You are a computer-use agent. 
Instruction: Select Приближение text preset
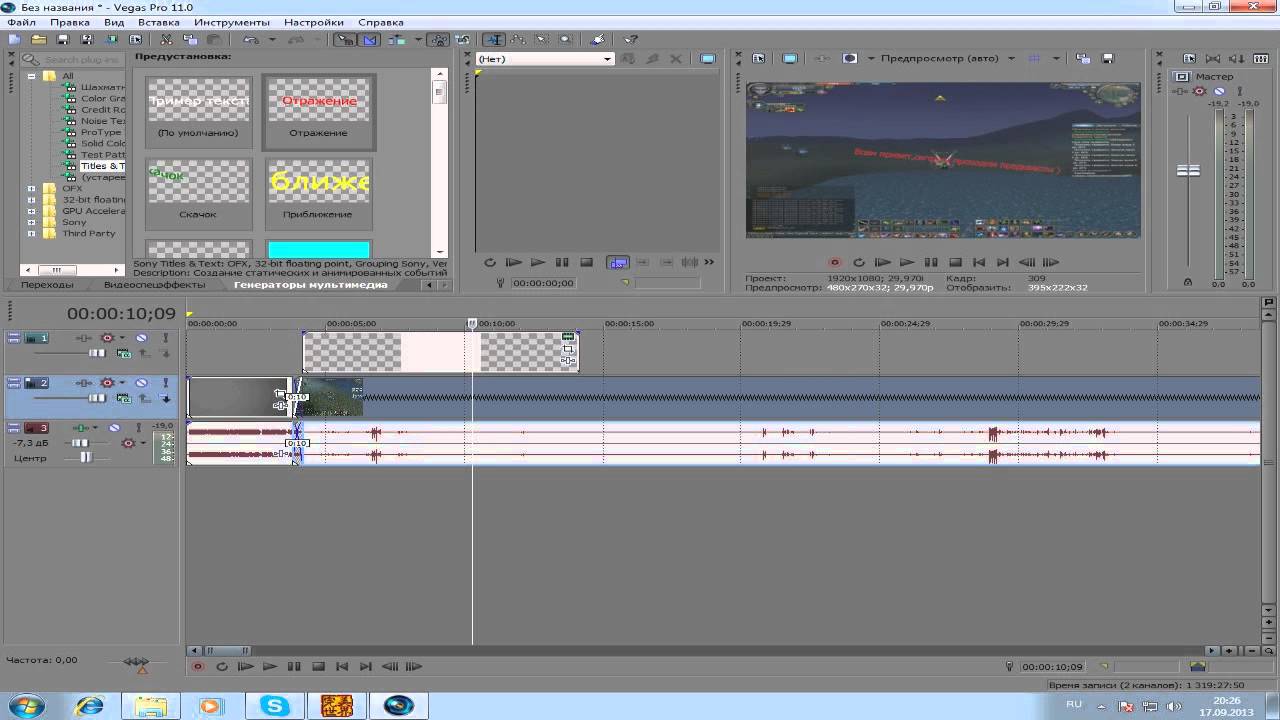[x=318, y=192]
